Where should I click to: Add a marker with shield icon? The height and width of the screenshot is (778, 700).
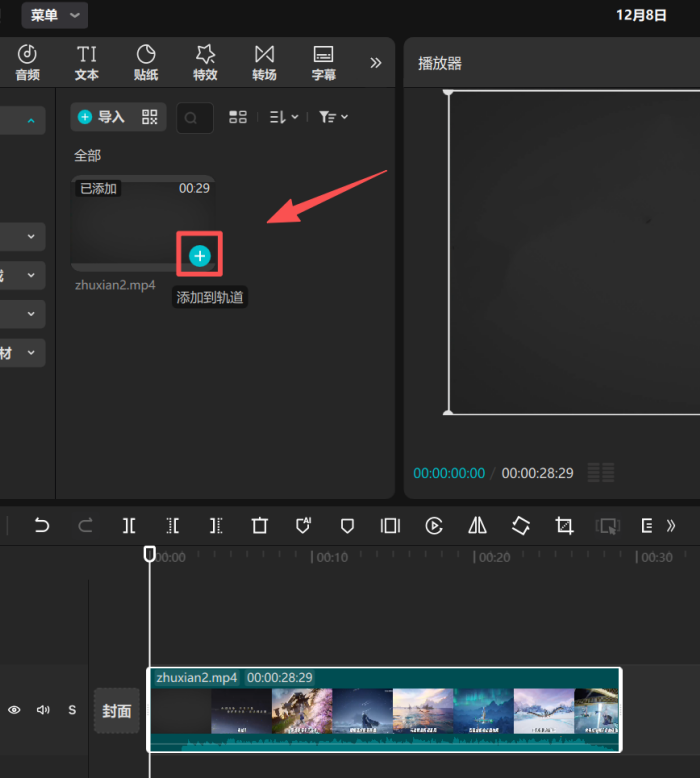click(x=347, y=526)
